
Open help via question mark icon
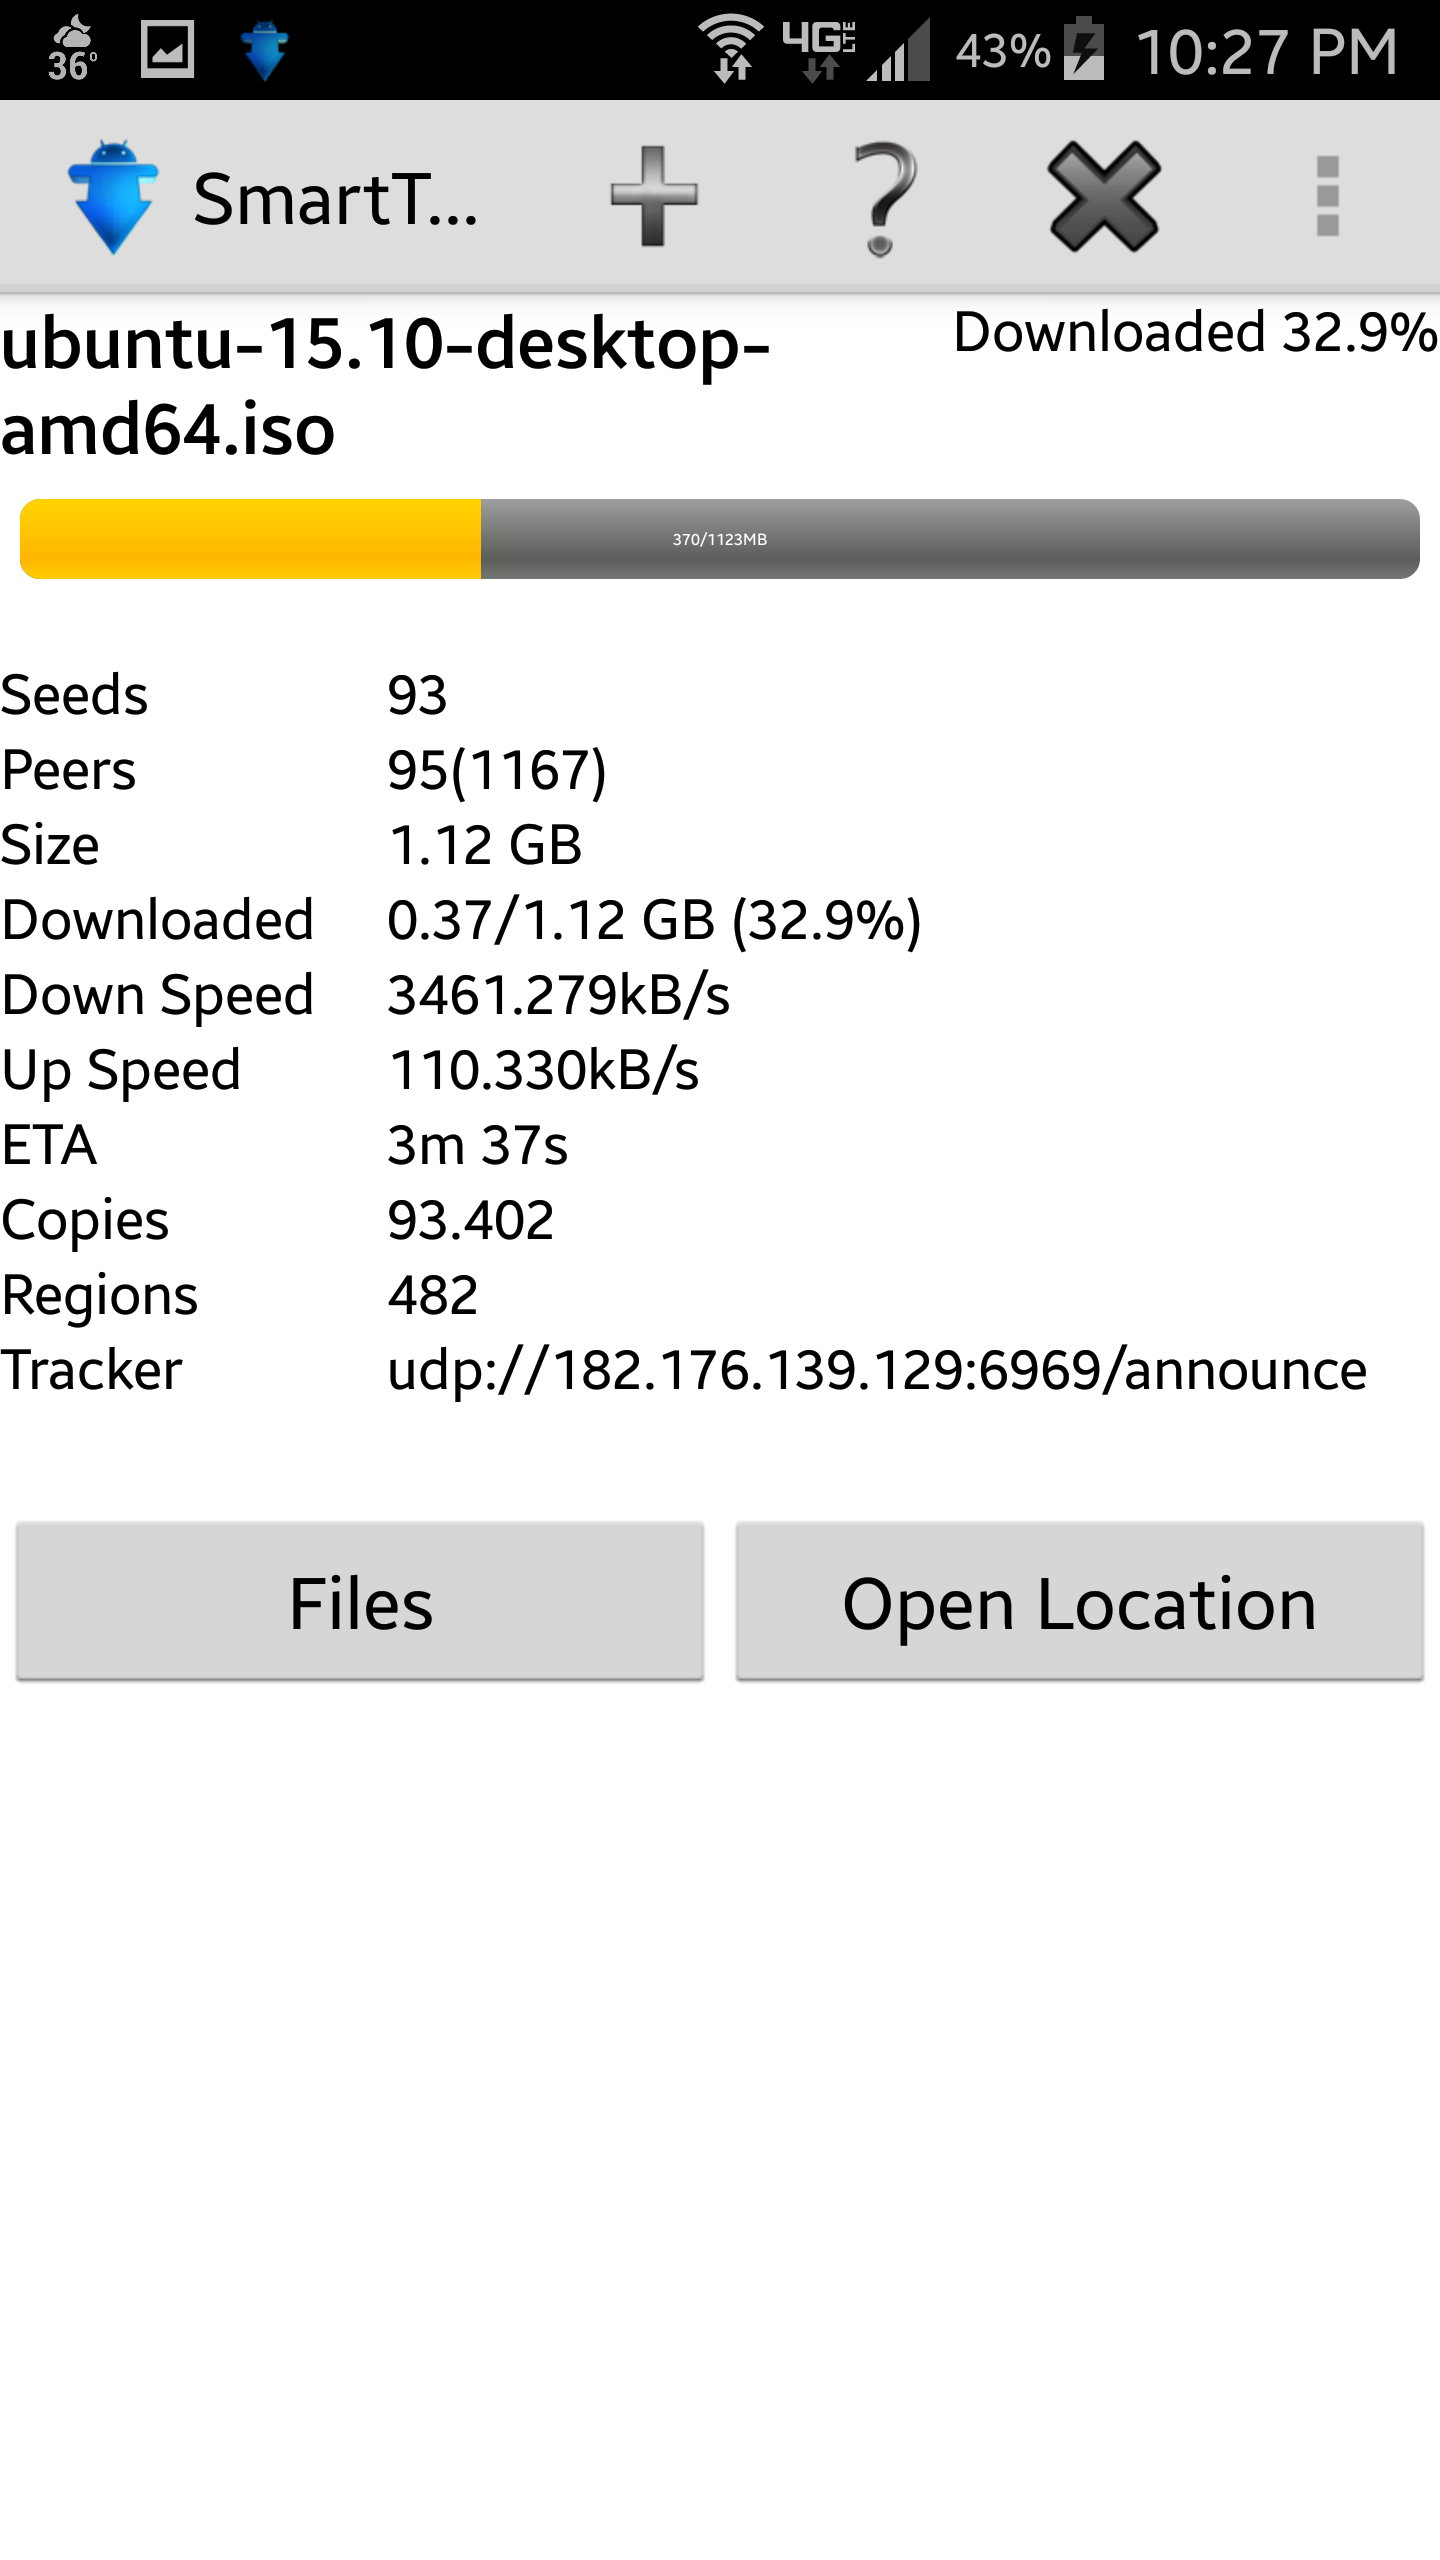pyautogui.click(x=884, y=198)
